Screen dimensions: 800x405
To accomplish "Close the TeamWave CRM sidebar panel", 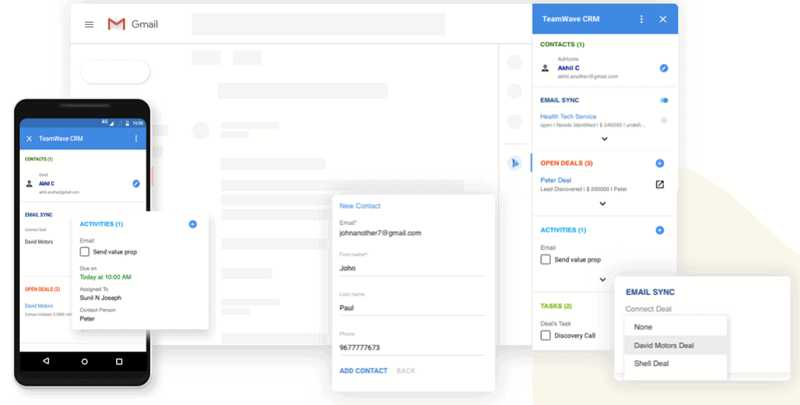I will (663, 19).
